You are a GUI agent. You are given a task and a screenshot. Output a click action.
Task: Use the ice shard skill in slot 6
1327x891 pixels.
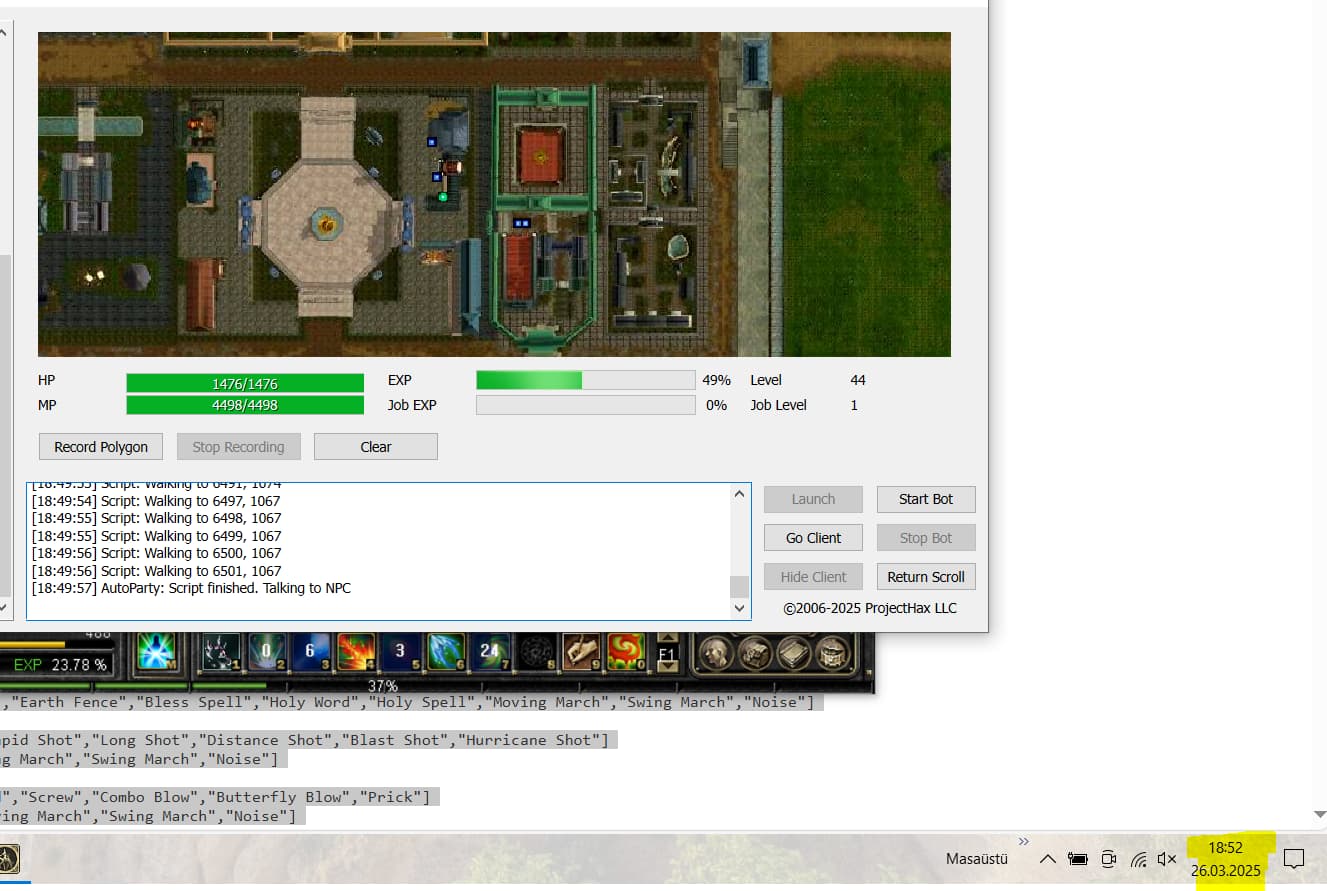(445, 652)
